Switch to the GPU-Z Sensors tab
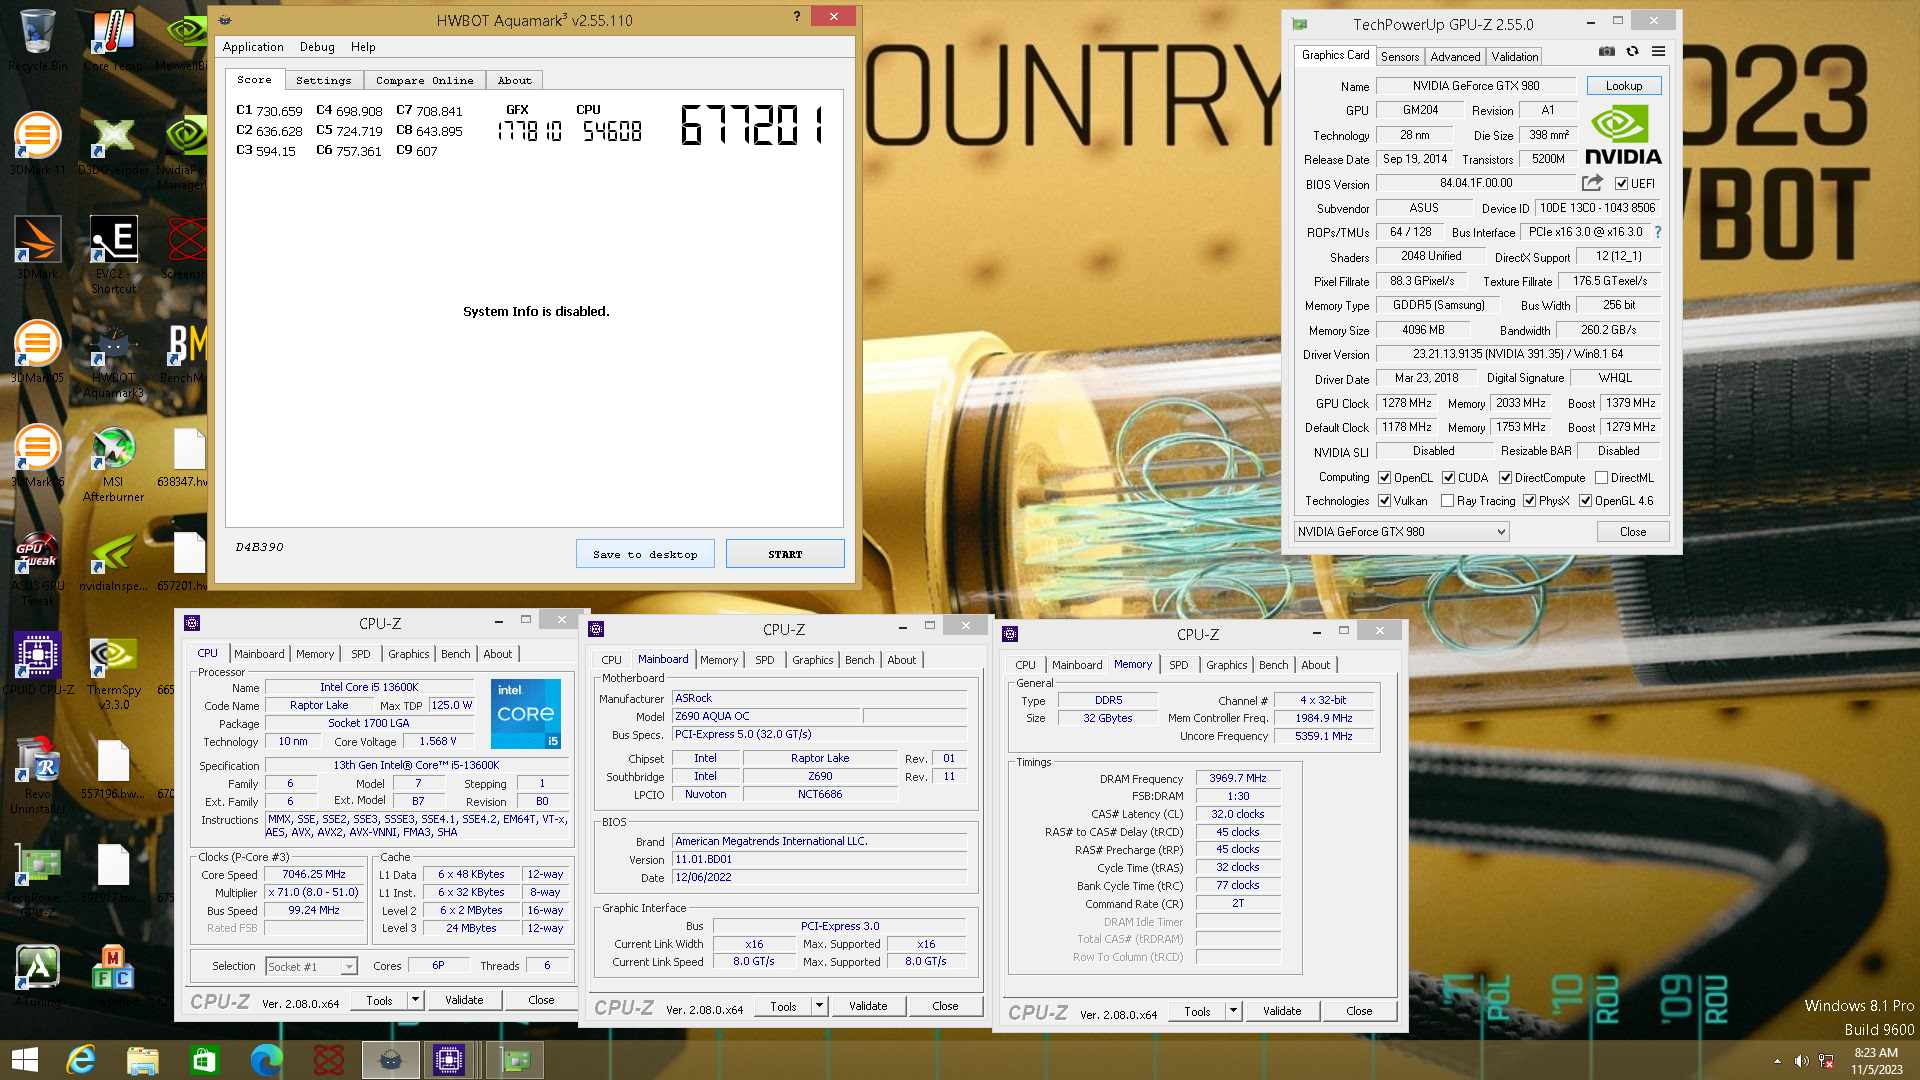This screenshot has width=1920, height=1080. (1400, 57)
